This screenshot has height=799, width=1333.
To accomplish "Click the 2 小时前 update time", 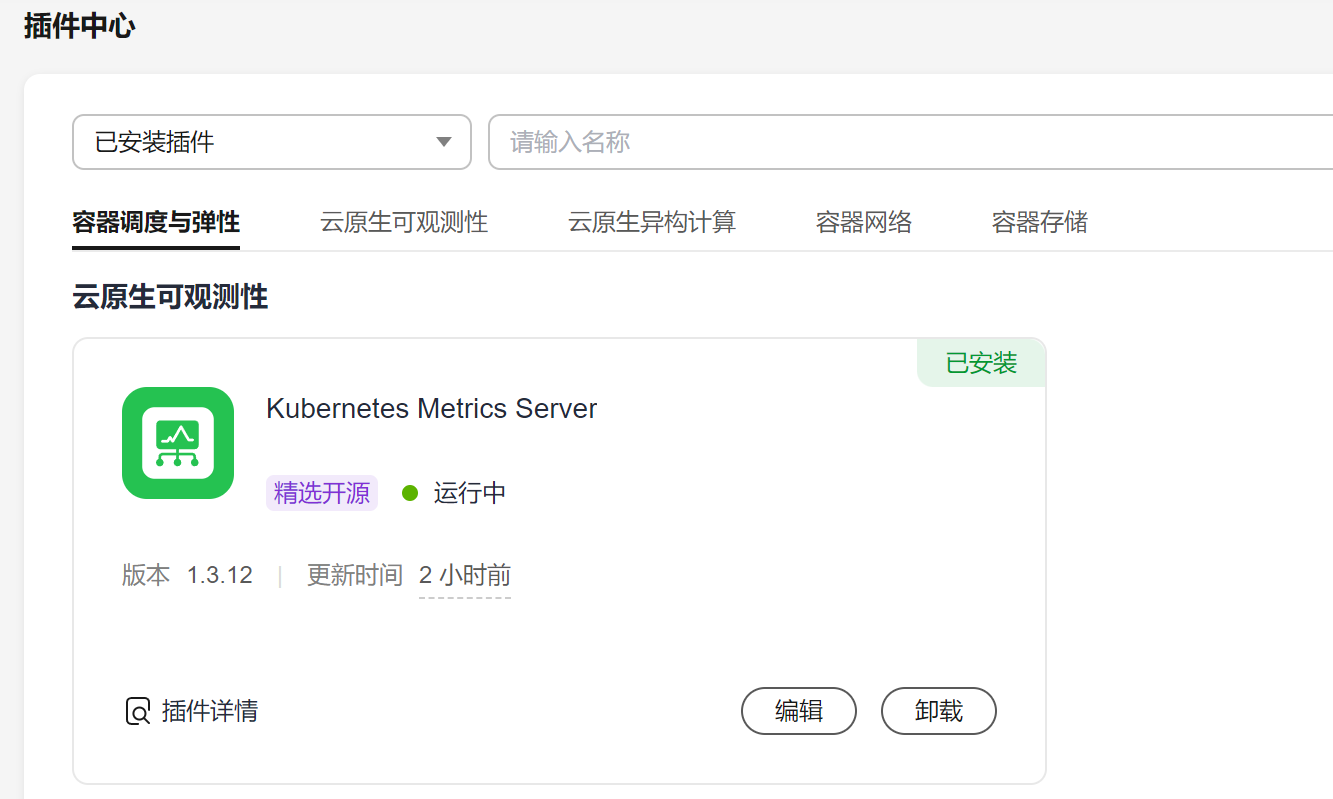I will pos(465,576).
